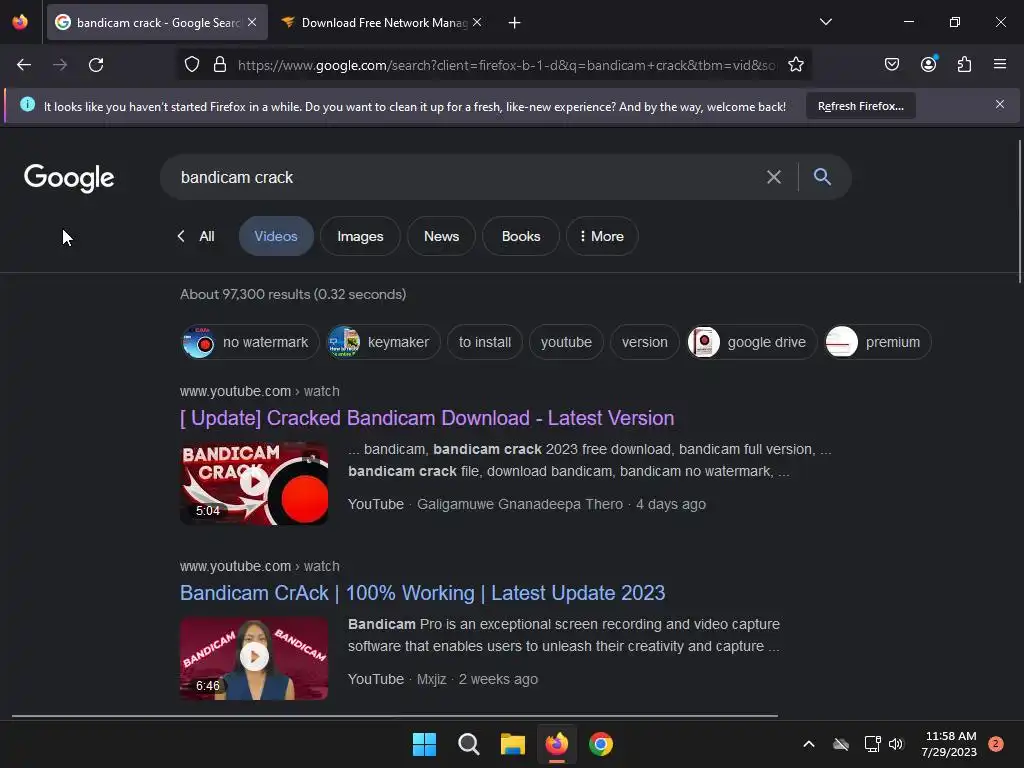Open a new tab
The height and width of the screenshot is (768, 1024).
(515, 23)
